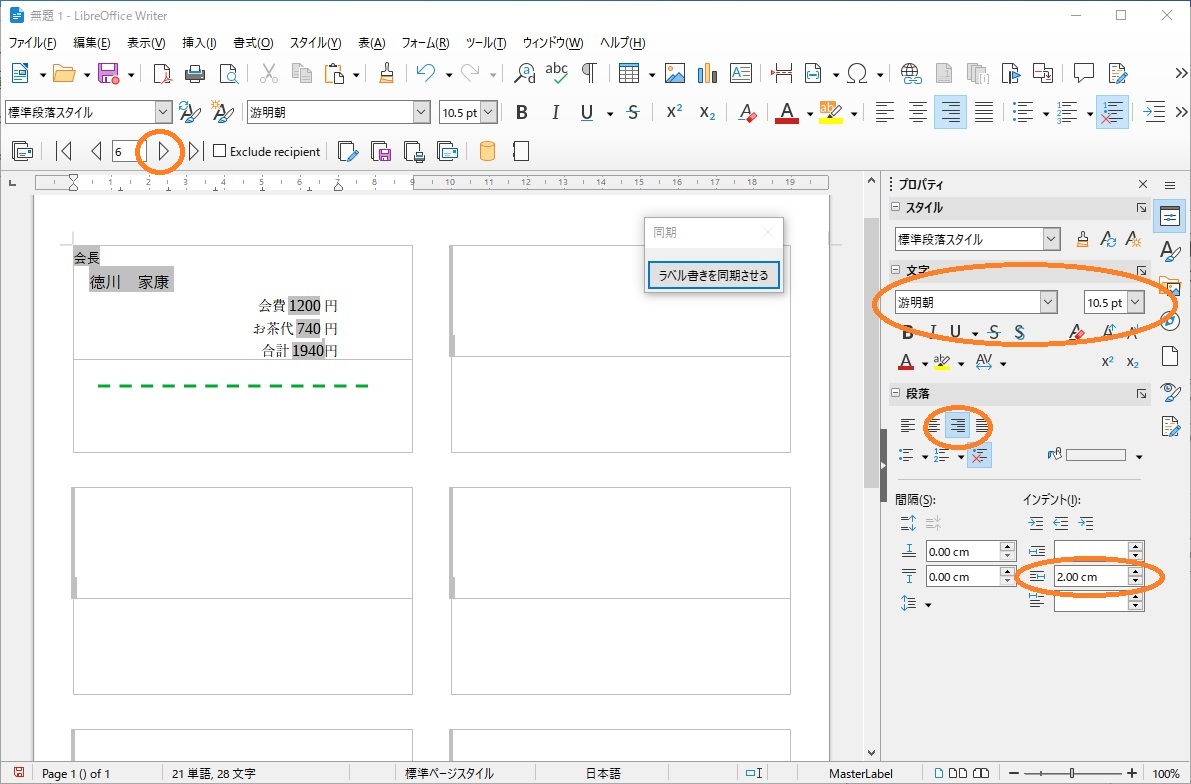Toggle Formatting Marks pilcrow icon

(x=589, y=73)
